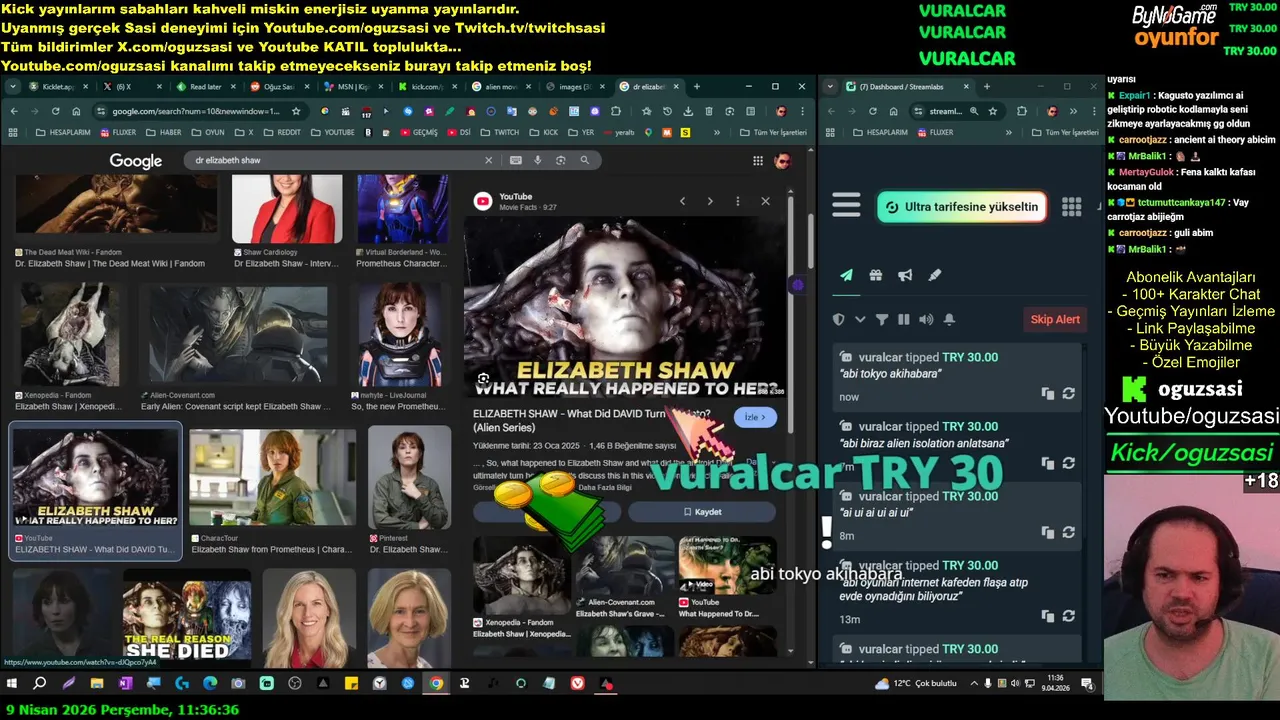Show next image in preview panel
Screen dimensions: 1280x720
(x=710, y=201)
